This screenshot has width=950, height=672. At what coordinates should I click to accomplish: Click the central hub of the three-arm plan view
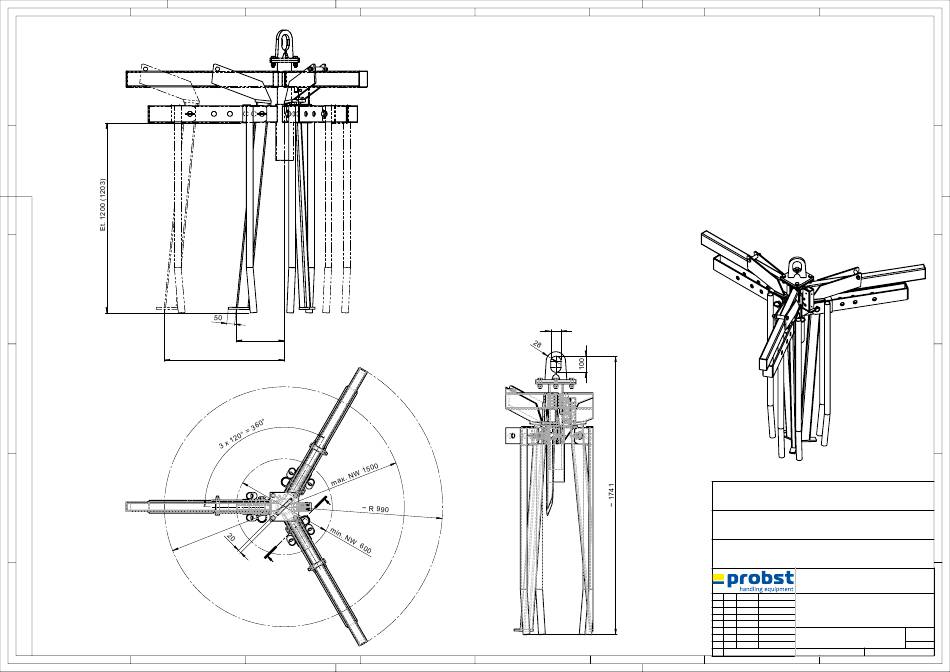click(x=283, y=505)
